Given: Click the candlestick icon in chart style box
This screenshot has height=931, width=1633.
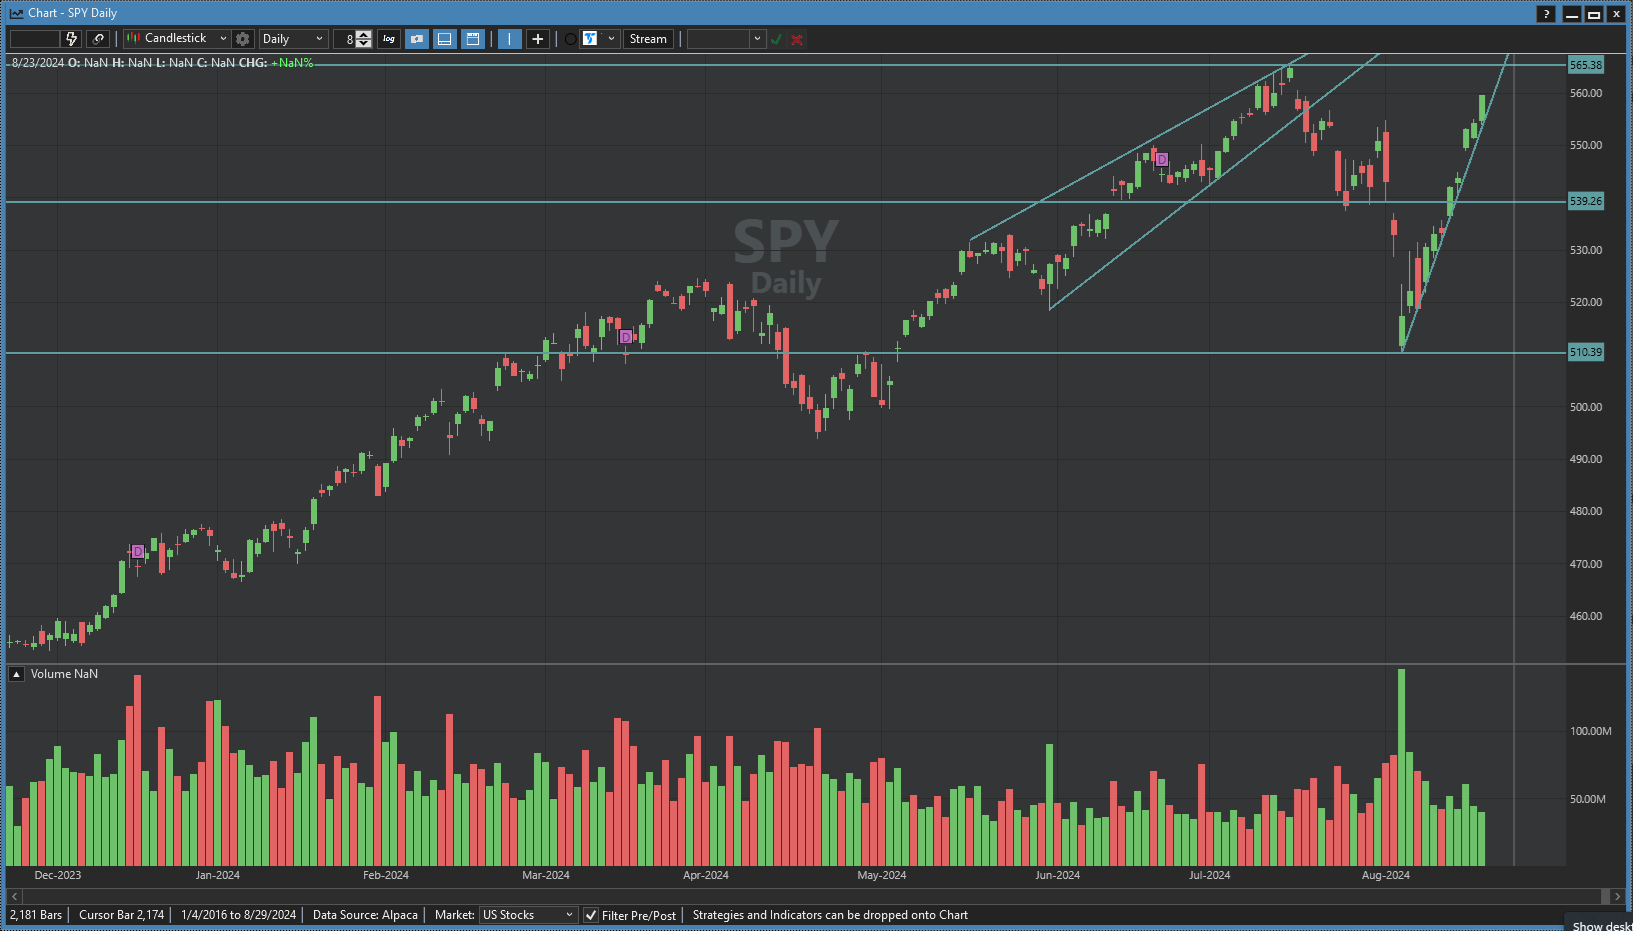Looking at the screenshot, I should coord(133,39).
